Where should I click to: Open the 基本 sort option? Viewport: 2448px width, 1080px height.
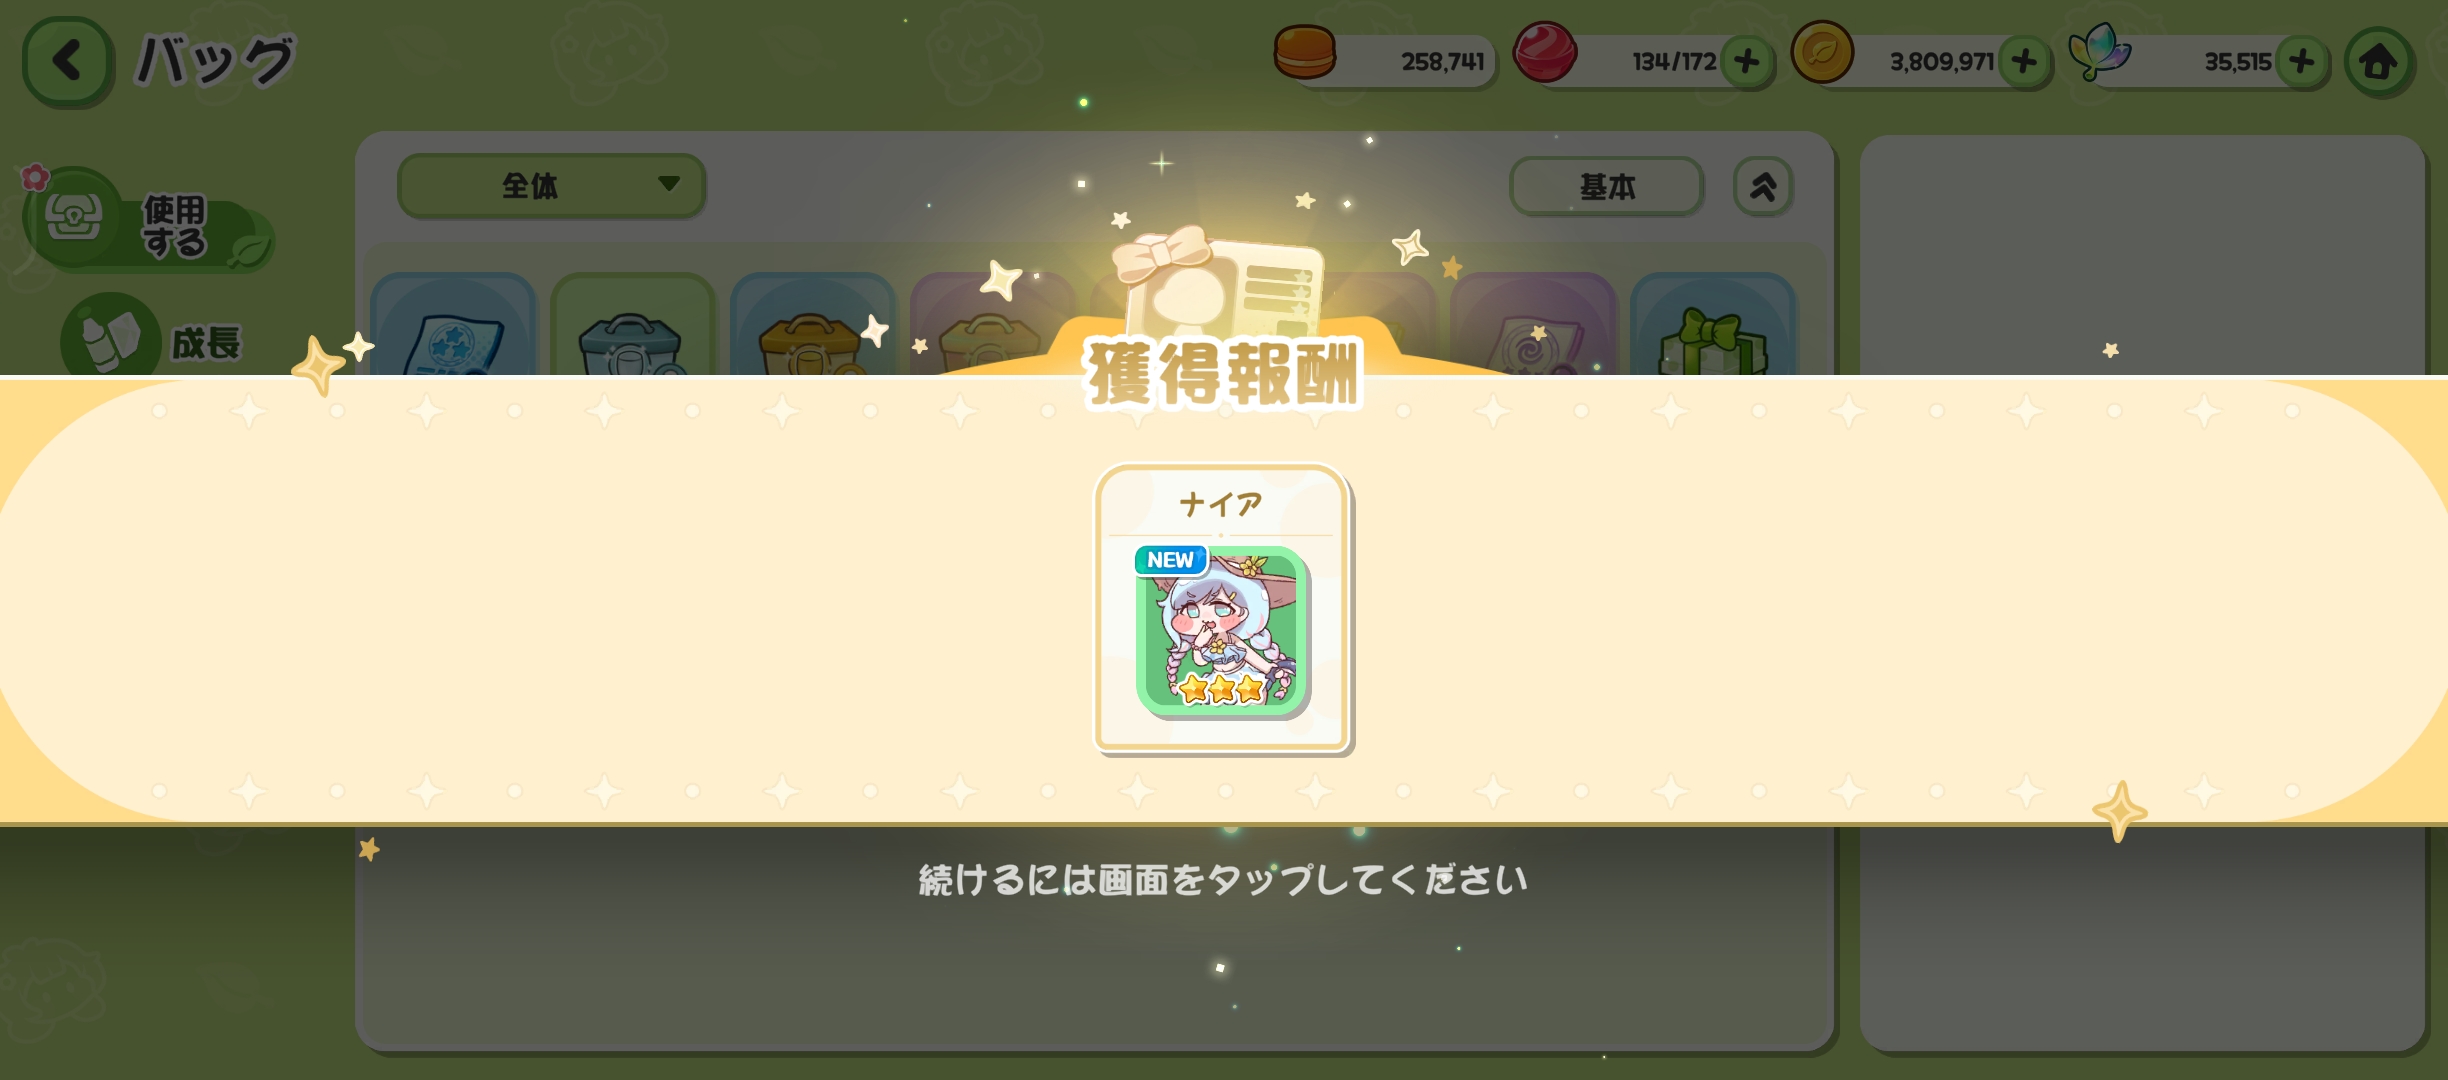point(1607,186)
